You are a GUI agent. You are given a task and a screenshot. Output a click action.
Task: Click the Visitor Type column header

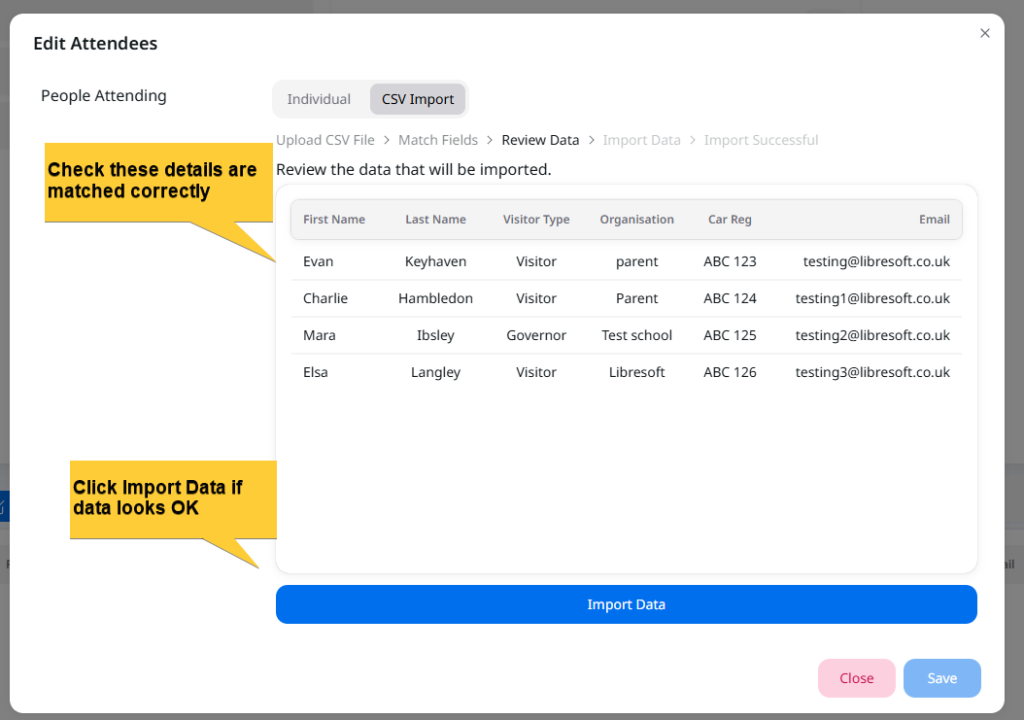536,219
